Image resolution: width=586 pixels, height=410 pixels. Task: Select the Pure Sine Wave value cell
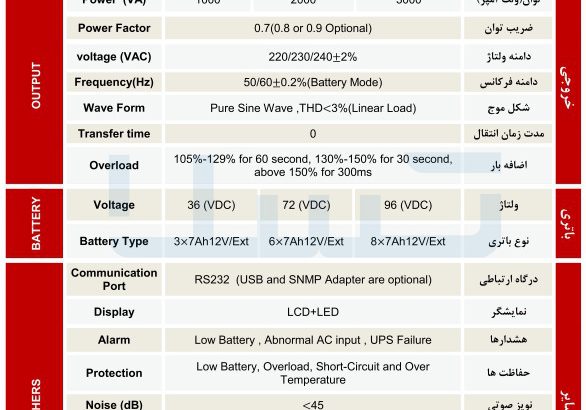point(313,108)
